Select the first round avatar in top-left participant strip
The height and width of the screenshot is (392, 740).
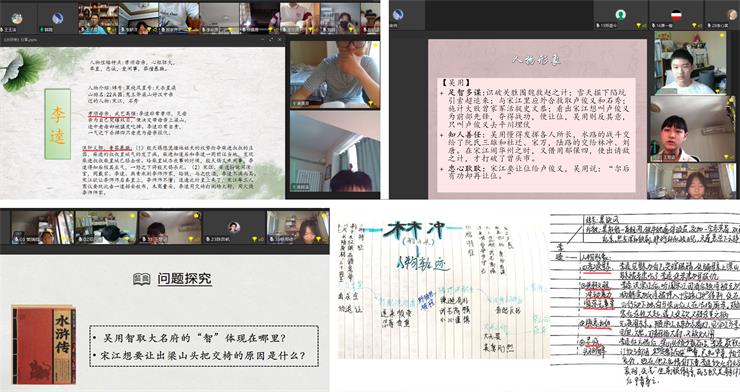17,18
